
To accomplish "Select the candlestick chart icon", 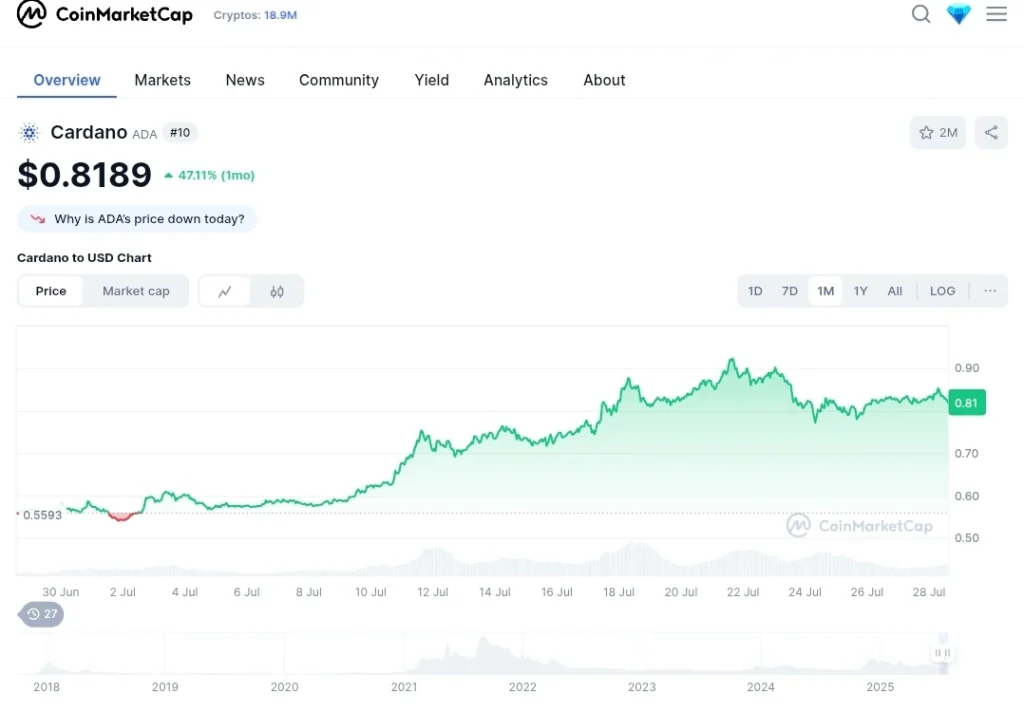I will [x=277, y=291].
